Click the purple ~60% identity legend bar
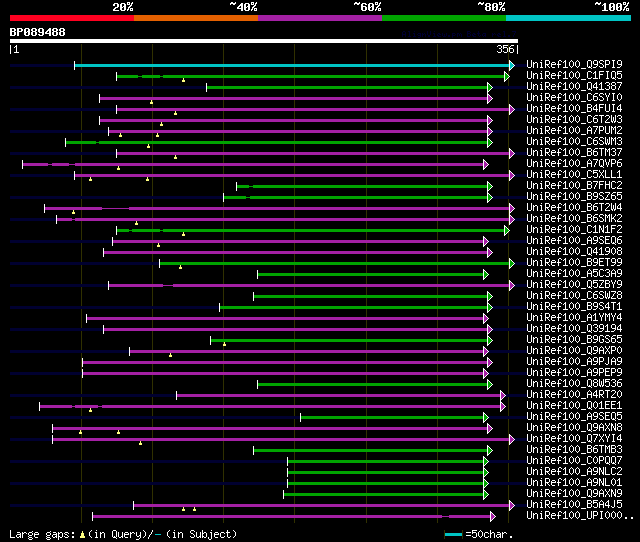This screenshot has width=640, height=542. point(320,18)
